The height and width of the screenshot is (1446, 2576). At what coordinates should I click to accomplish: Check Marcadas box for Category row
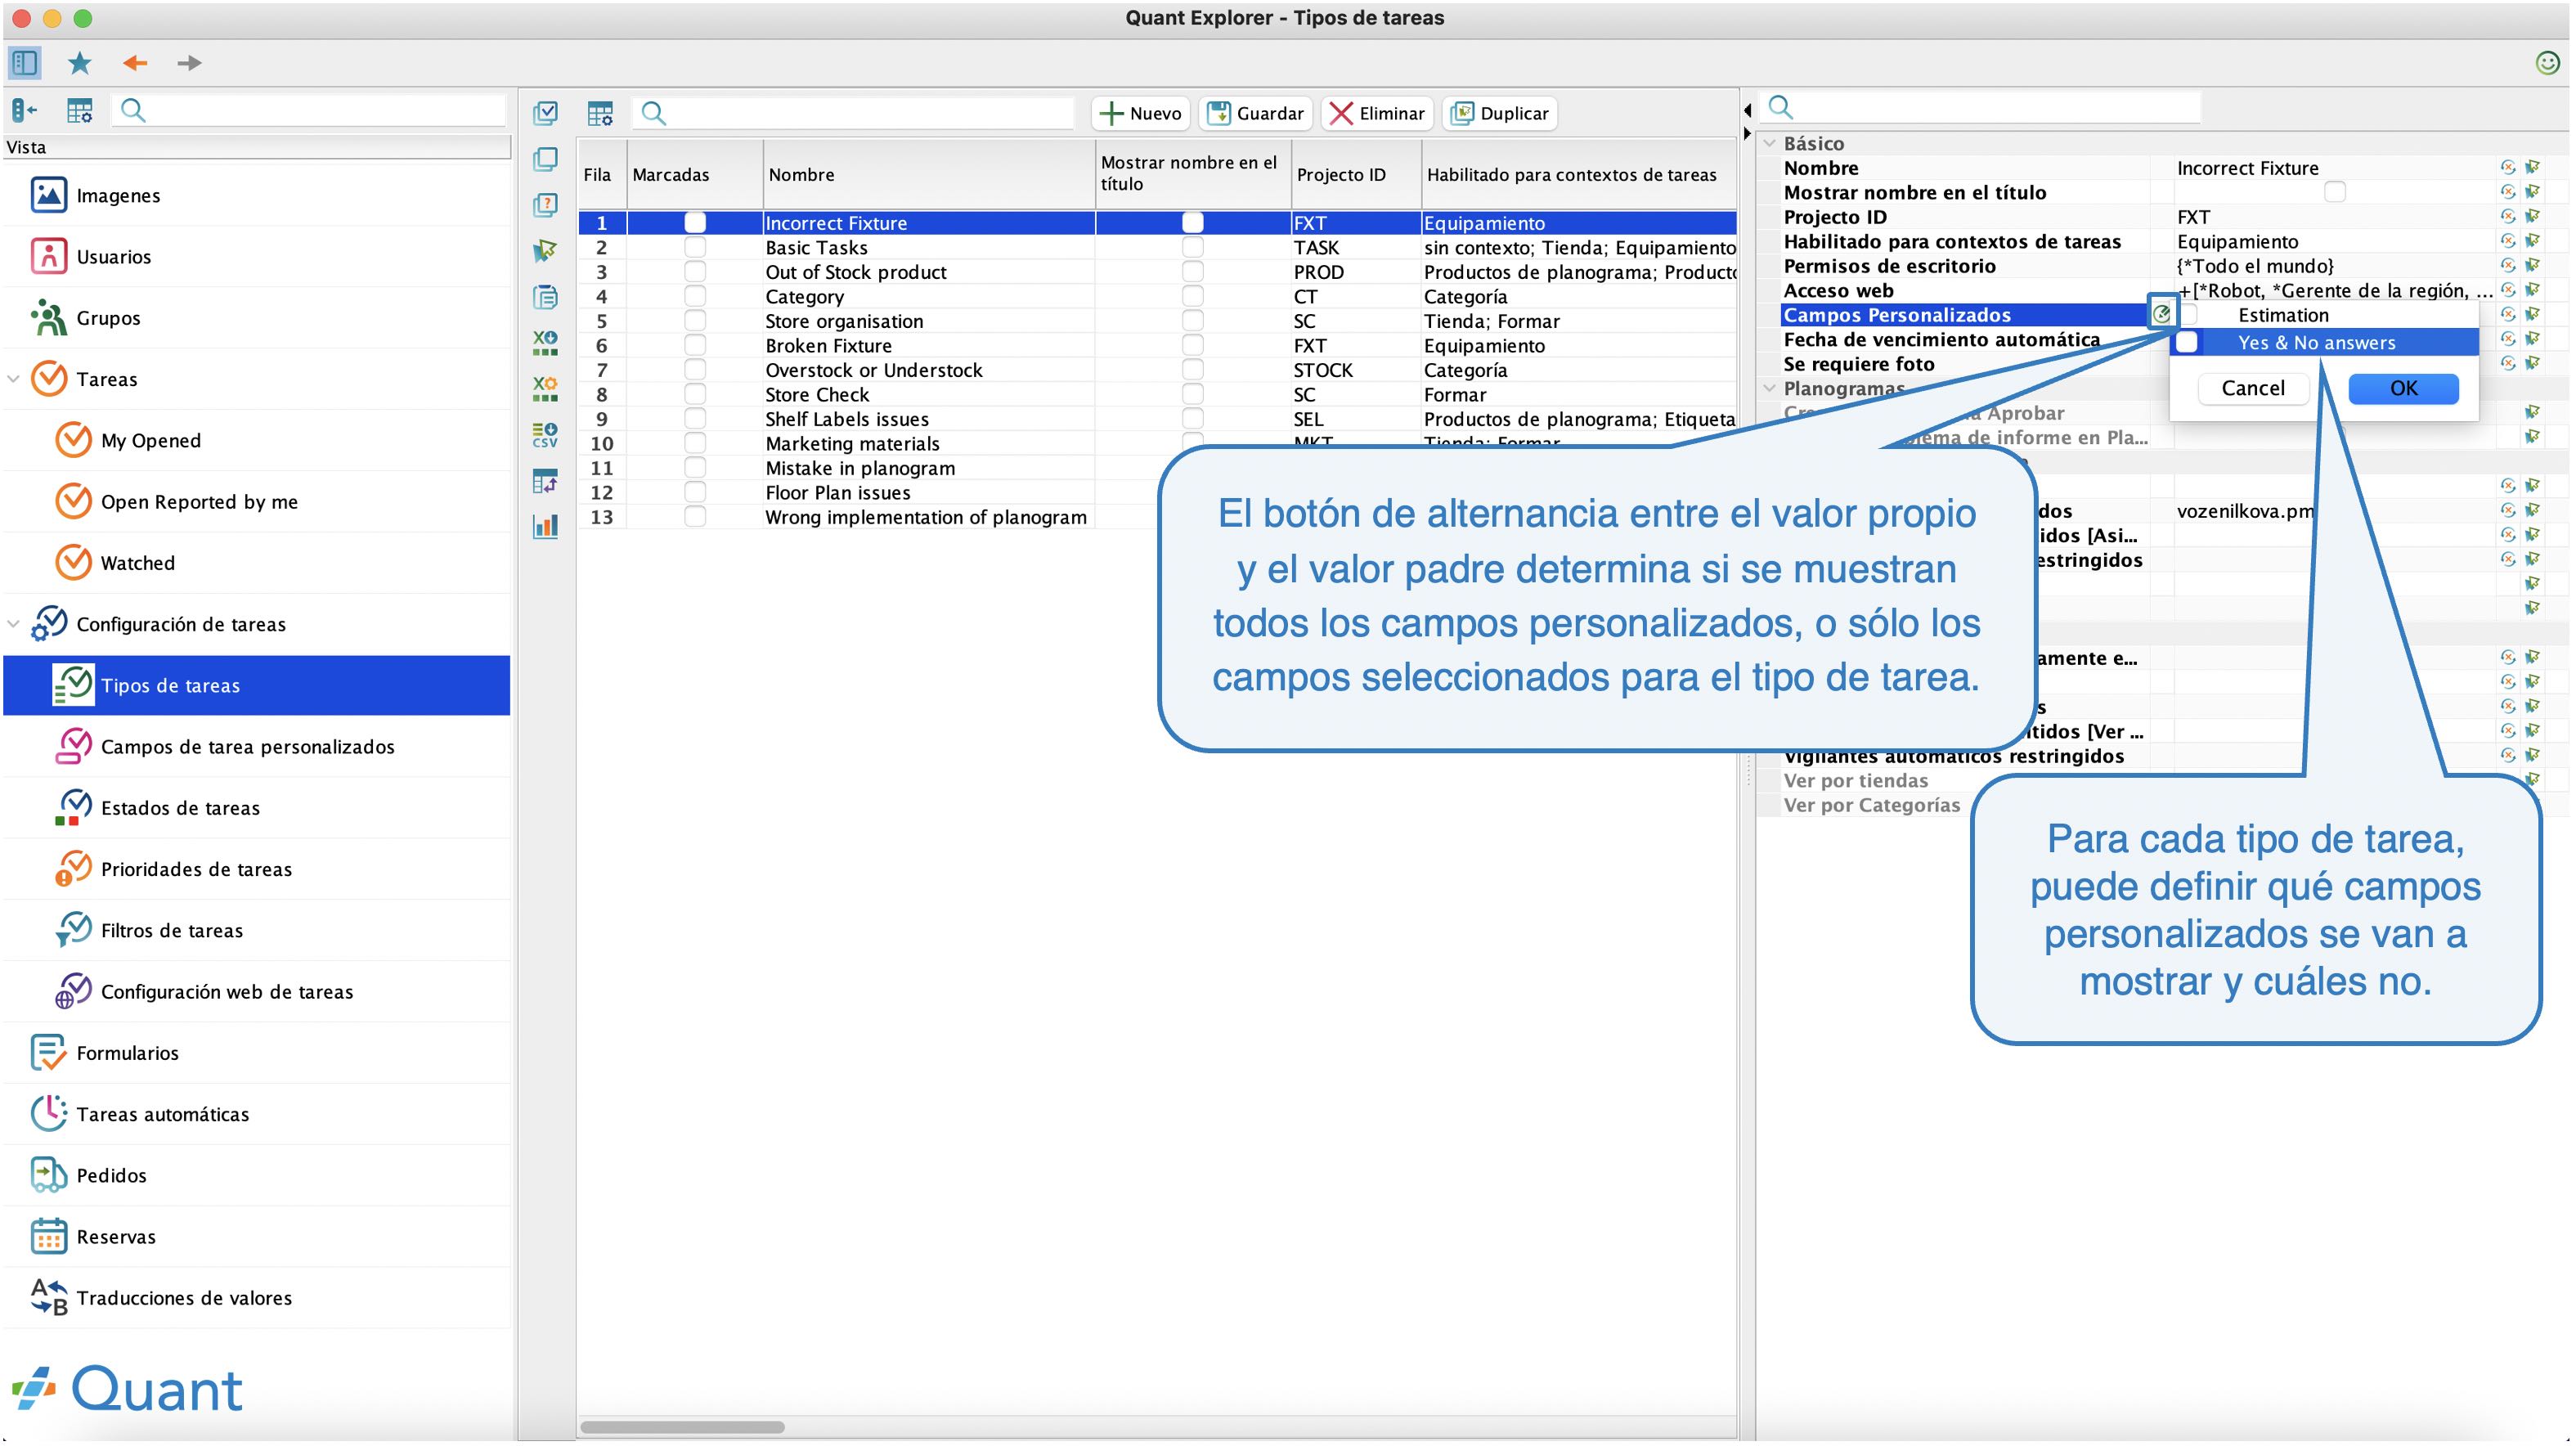695,296
